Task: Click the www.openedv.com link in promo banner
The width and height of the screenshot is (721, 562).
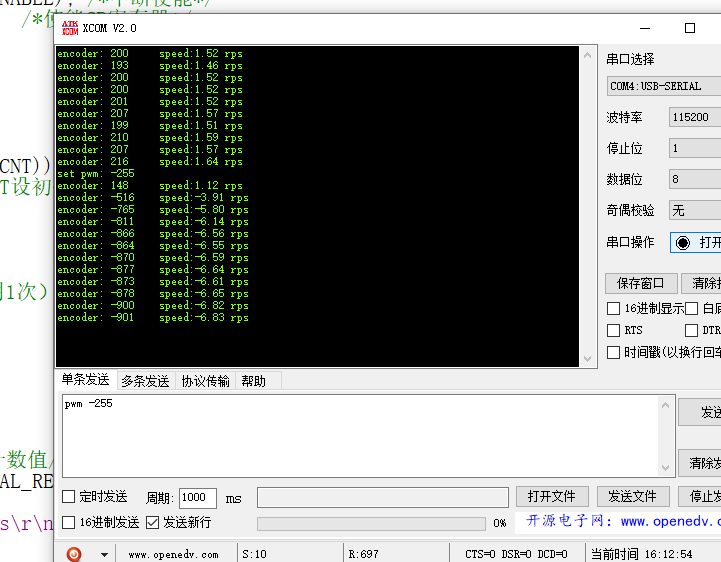Action: [x=670, y=522]
